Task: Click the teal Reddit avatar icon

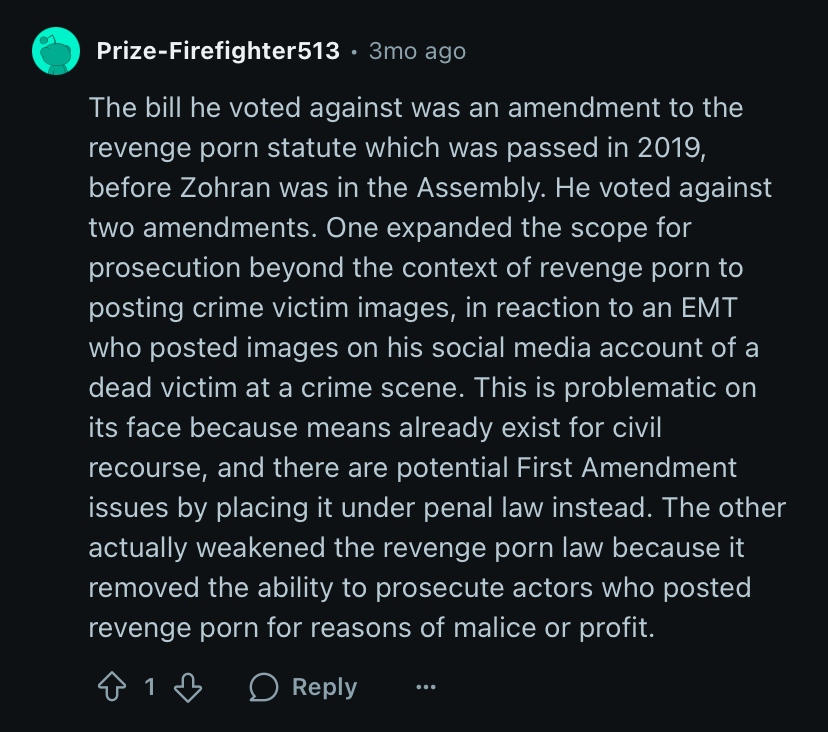Action: coord(56,50)
